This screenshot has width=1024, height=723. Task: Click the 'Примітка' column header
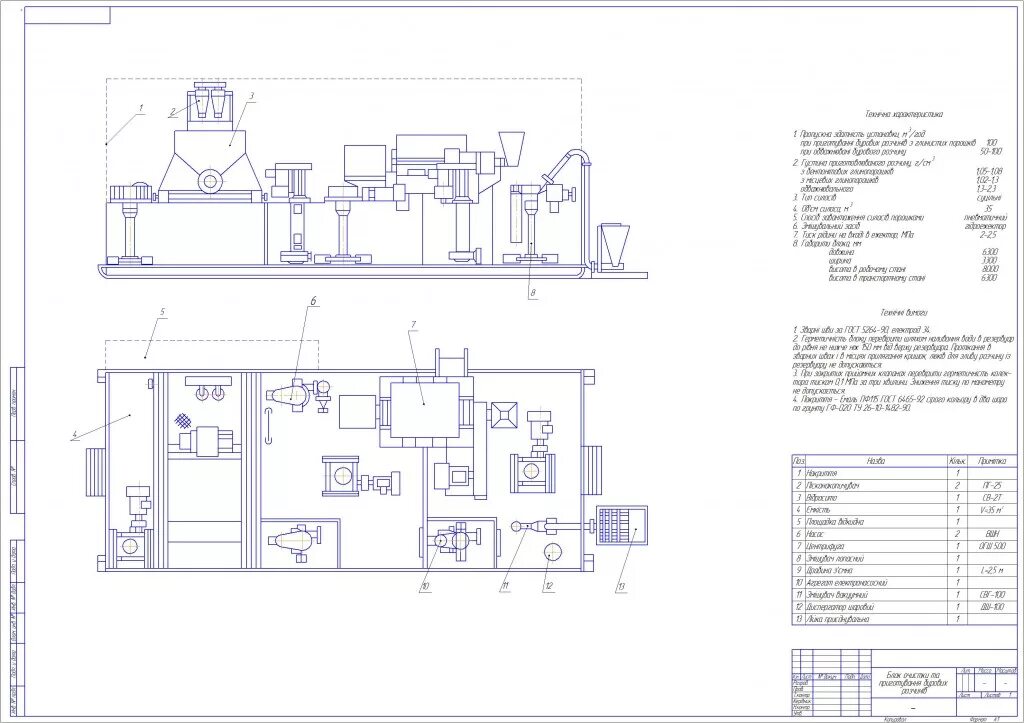tap(992, 461)
